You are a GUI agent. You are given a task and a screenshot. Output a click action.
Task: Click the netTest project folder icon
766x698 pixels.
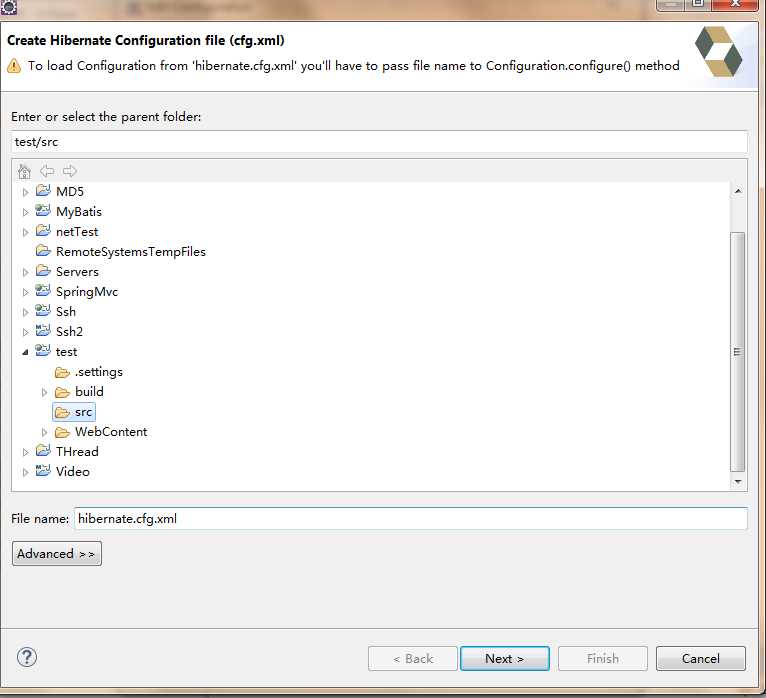[43, 231]
